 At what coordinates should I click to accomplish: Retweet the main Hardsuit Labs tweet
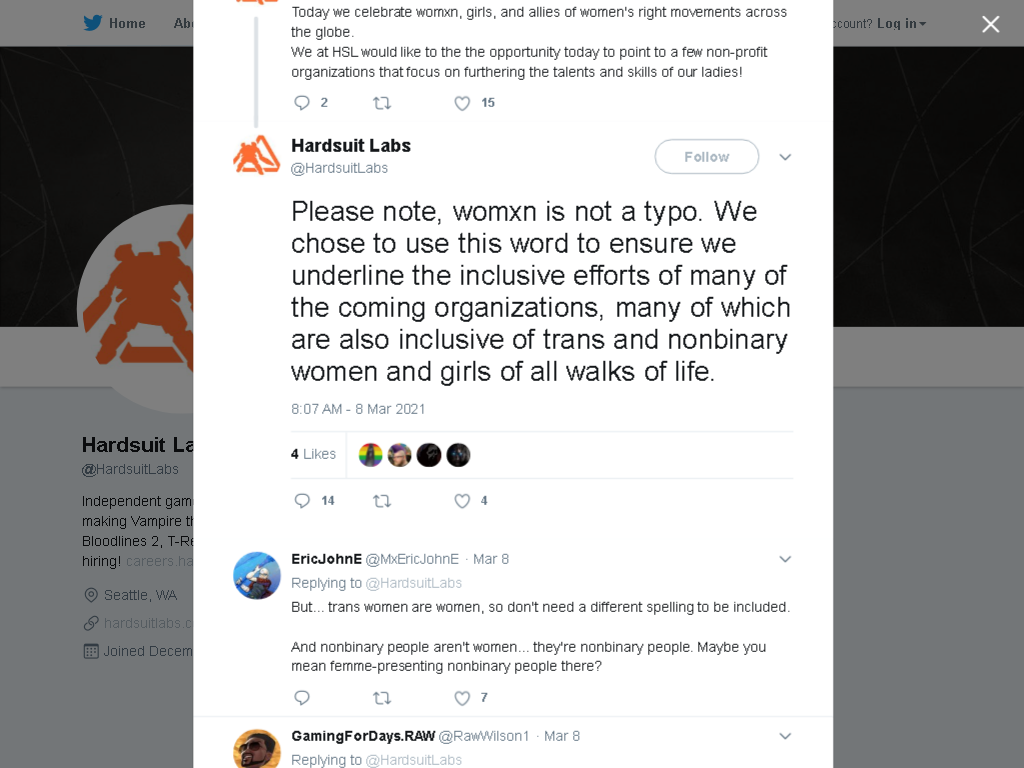coord(382,501)
